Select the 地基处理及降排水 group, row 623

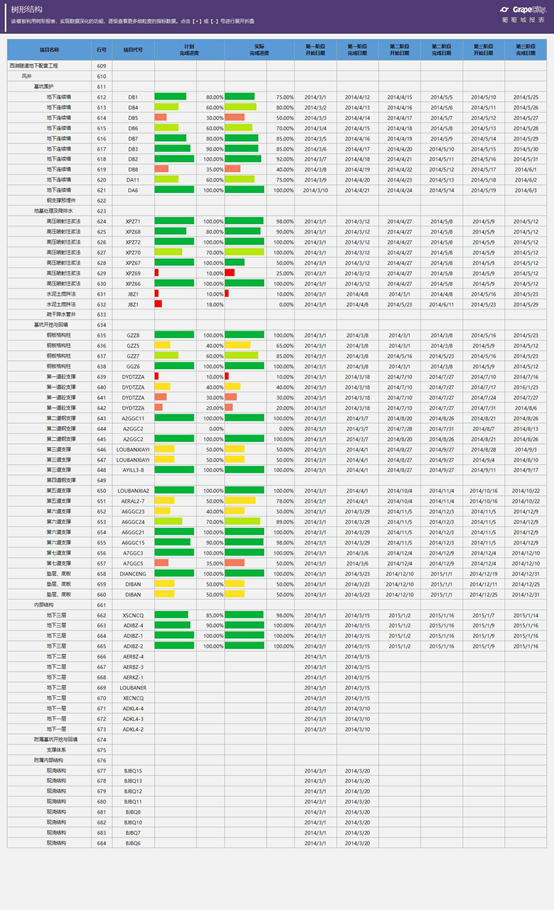[x=53, y=211]
